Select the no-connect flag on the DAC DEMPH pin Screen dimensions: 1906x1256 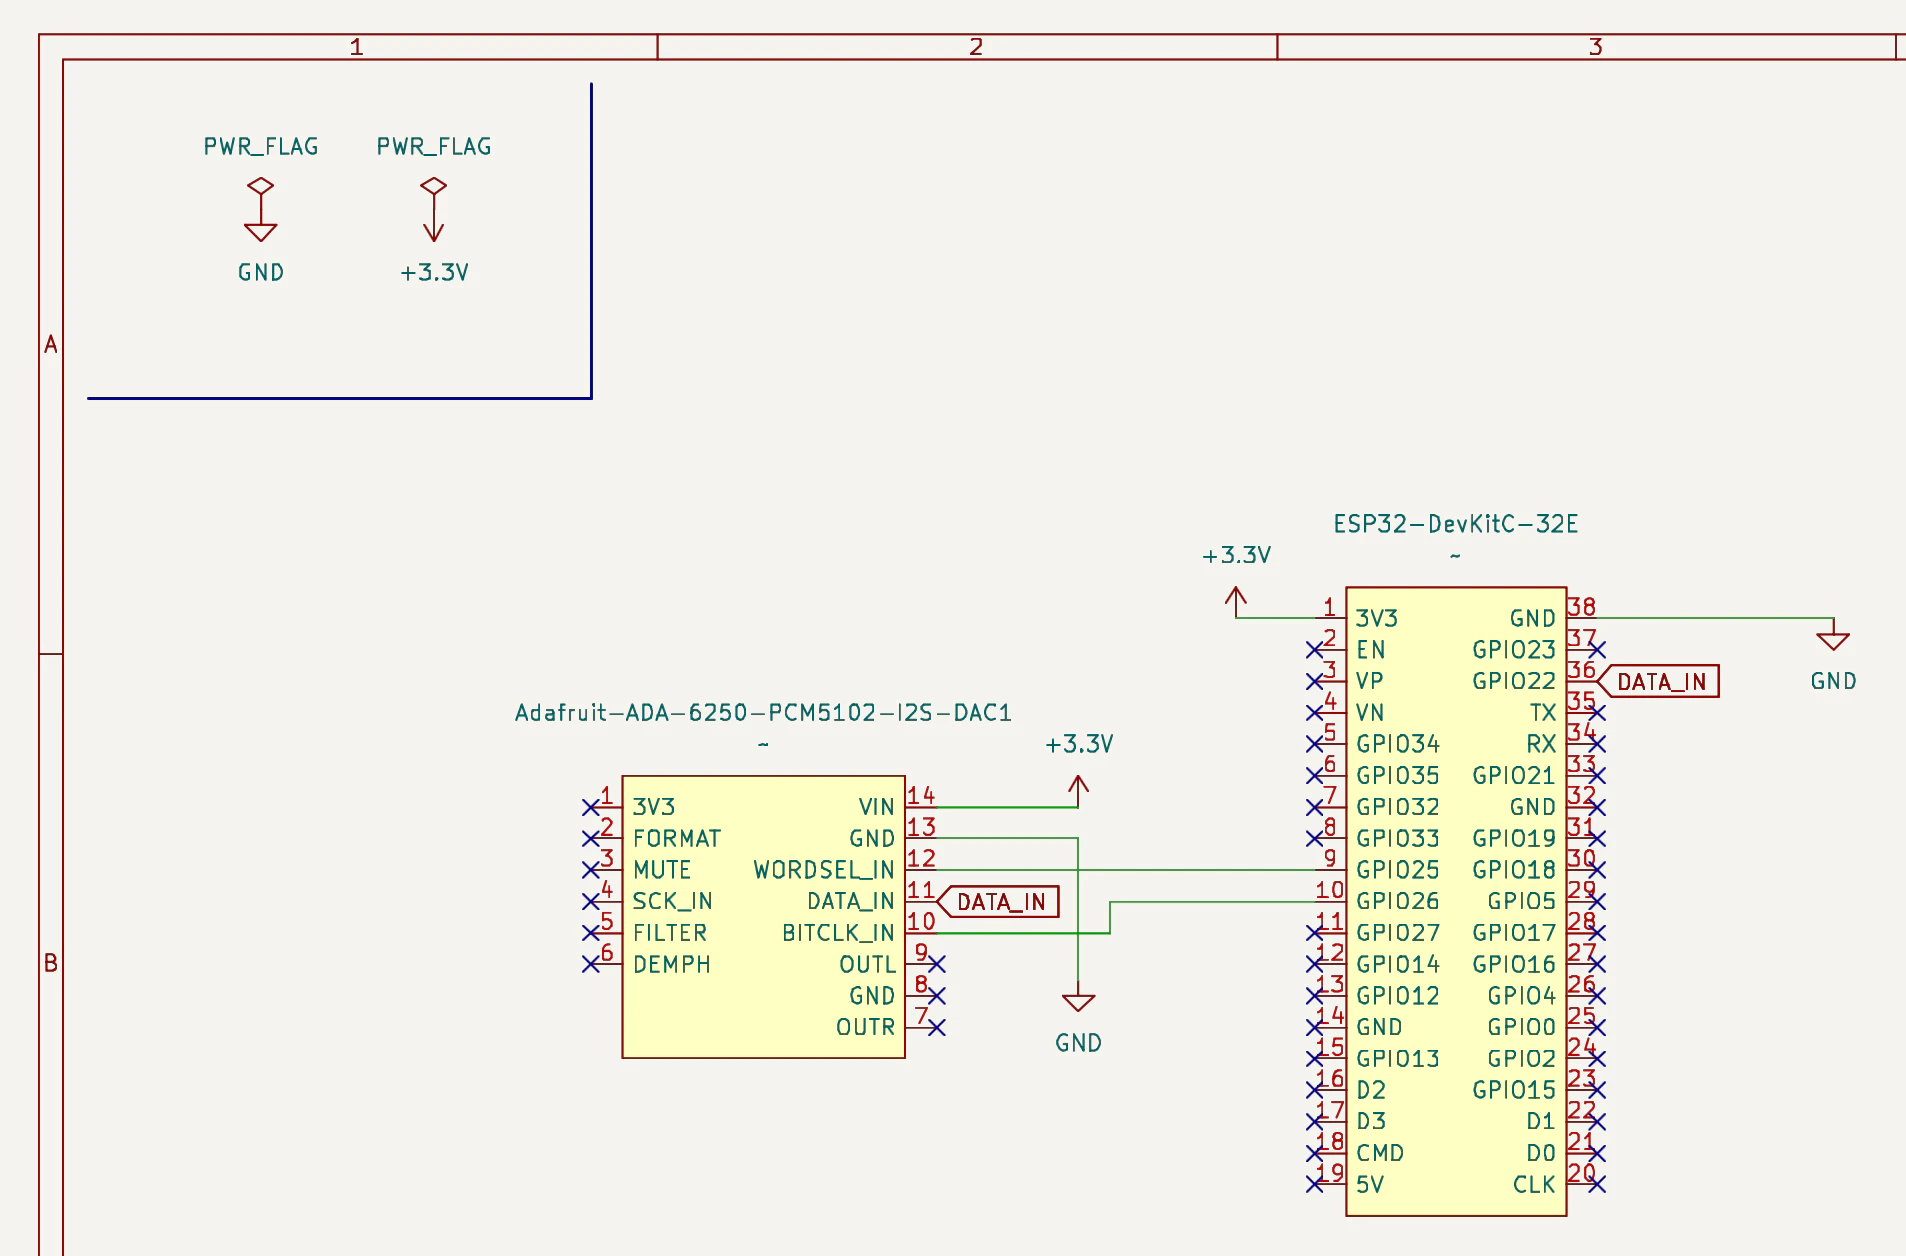click(591, 964)
